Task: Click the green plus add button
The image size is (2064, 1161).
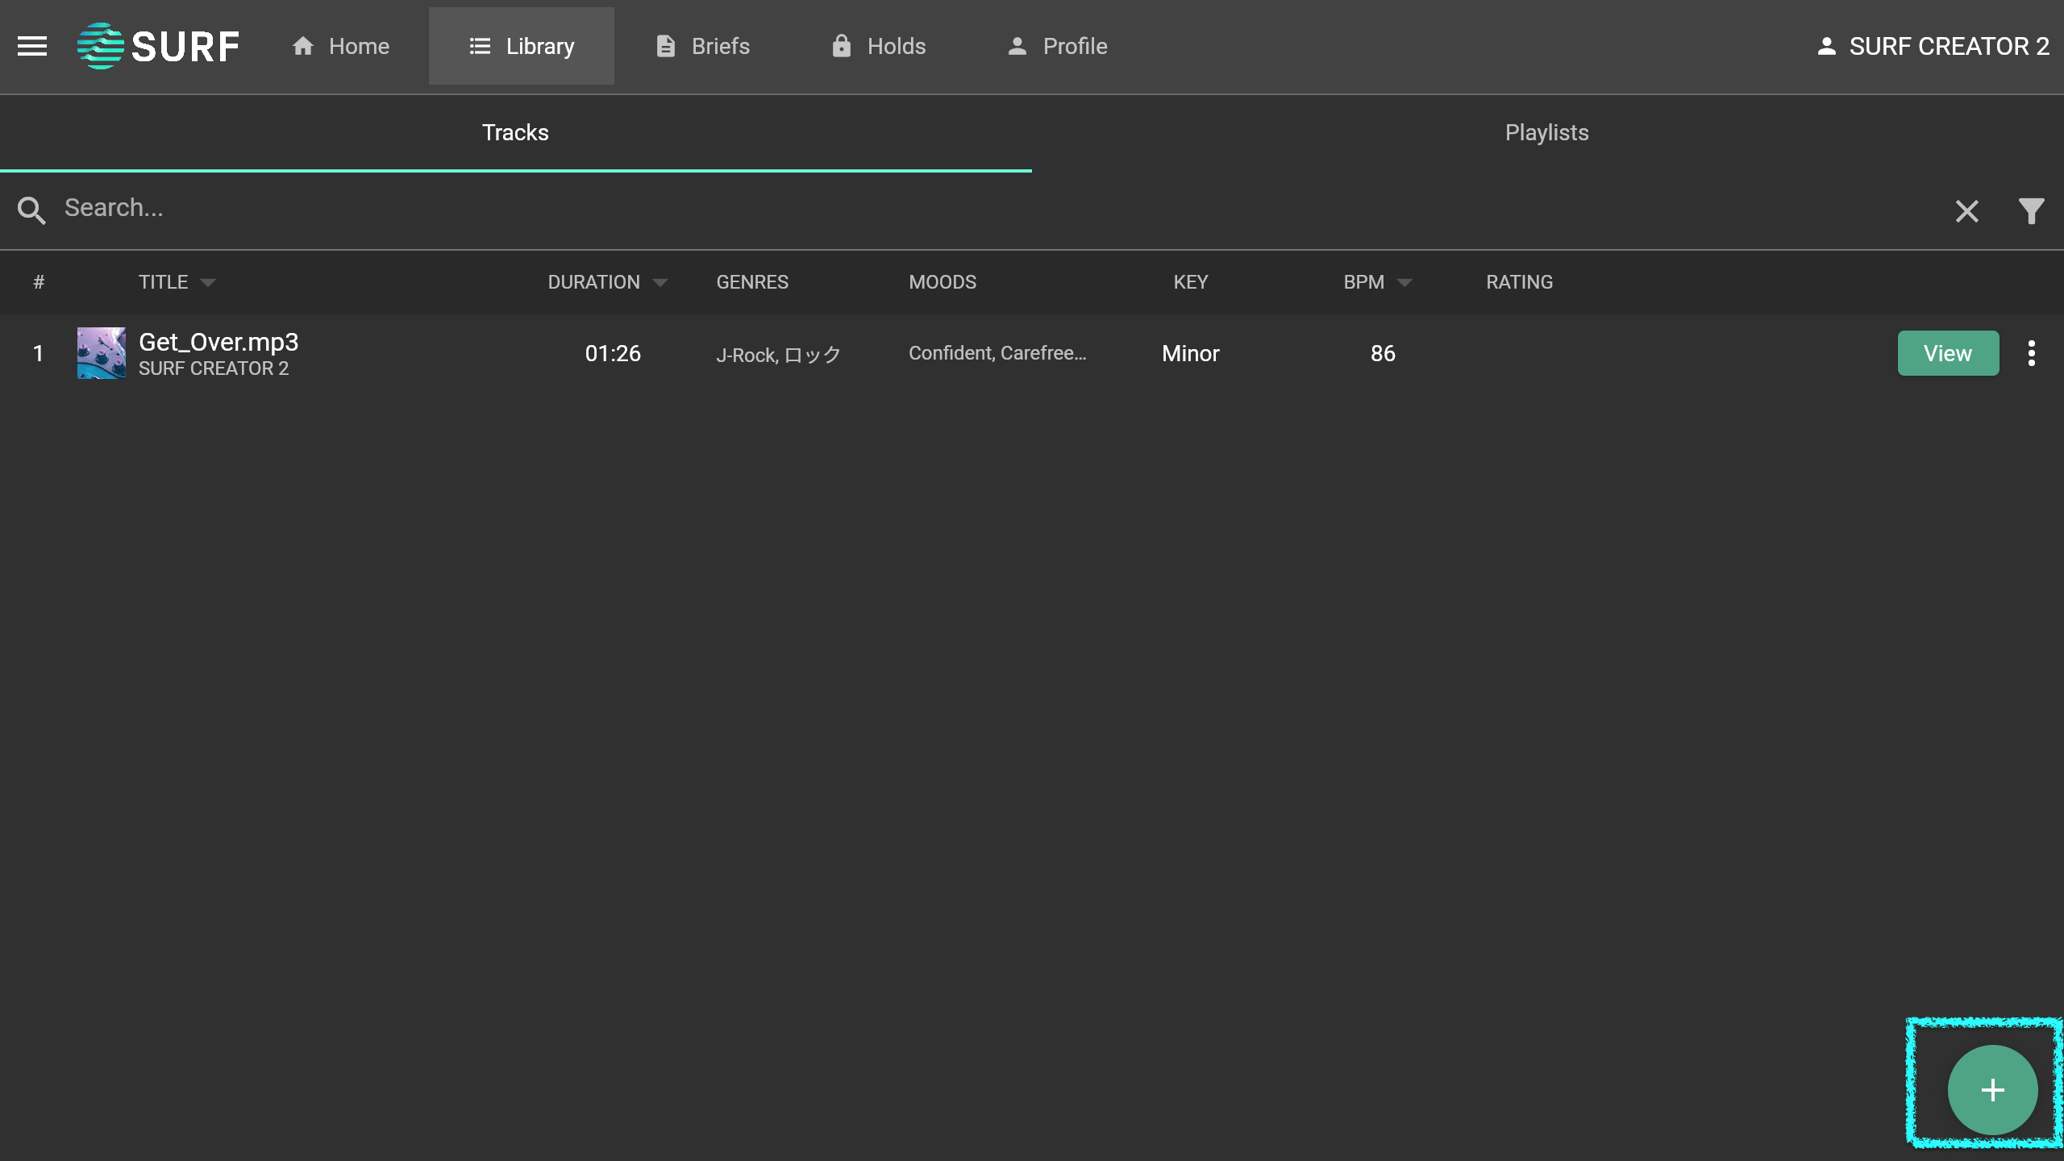Action: 1991,1089
